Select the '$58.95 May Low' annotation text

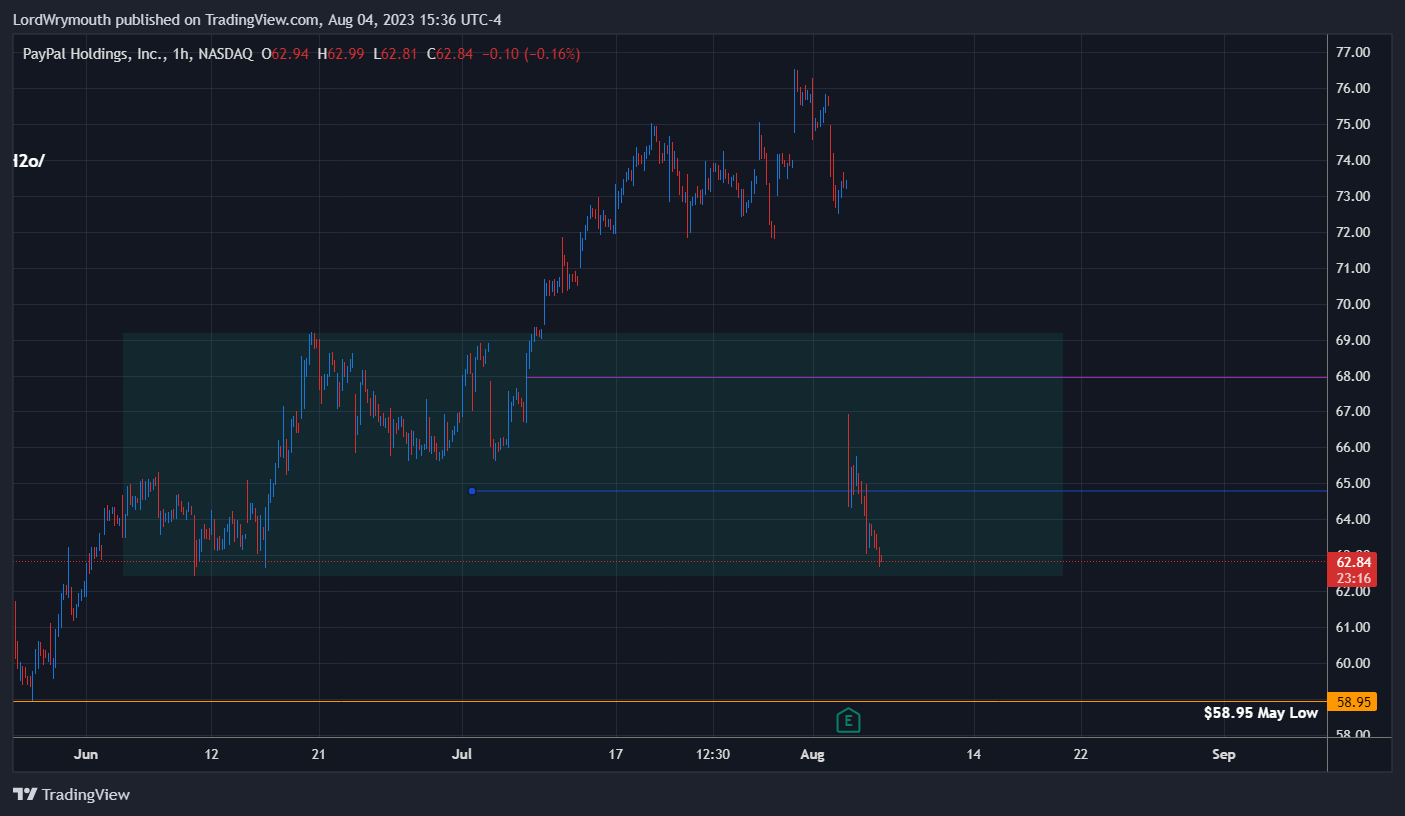(x=1261, y=713)
